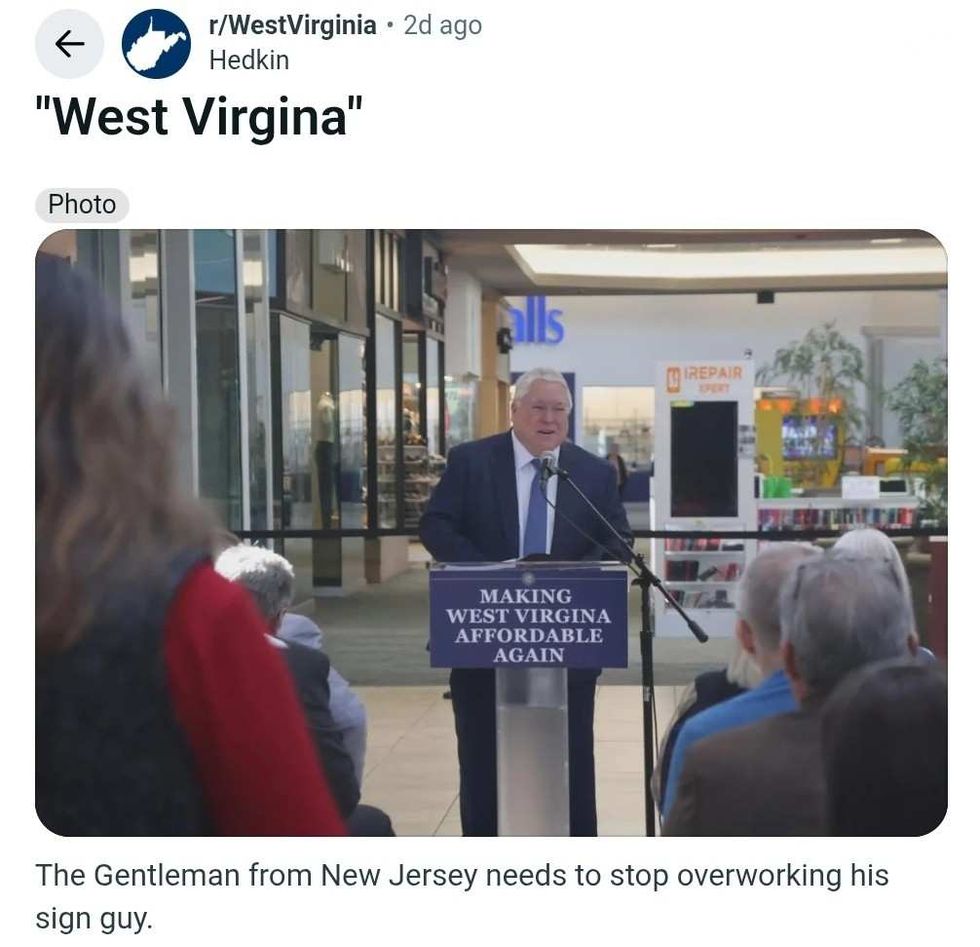Click the post caption about New Jersey
980x947 pixels.
(x=462, y=896)
